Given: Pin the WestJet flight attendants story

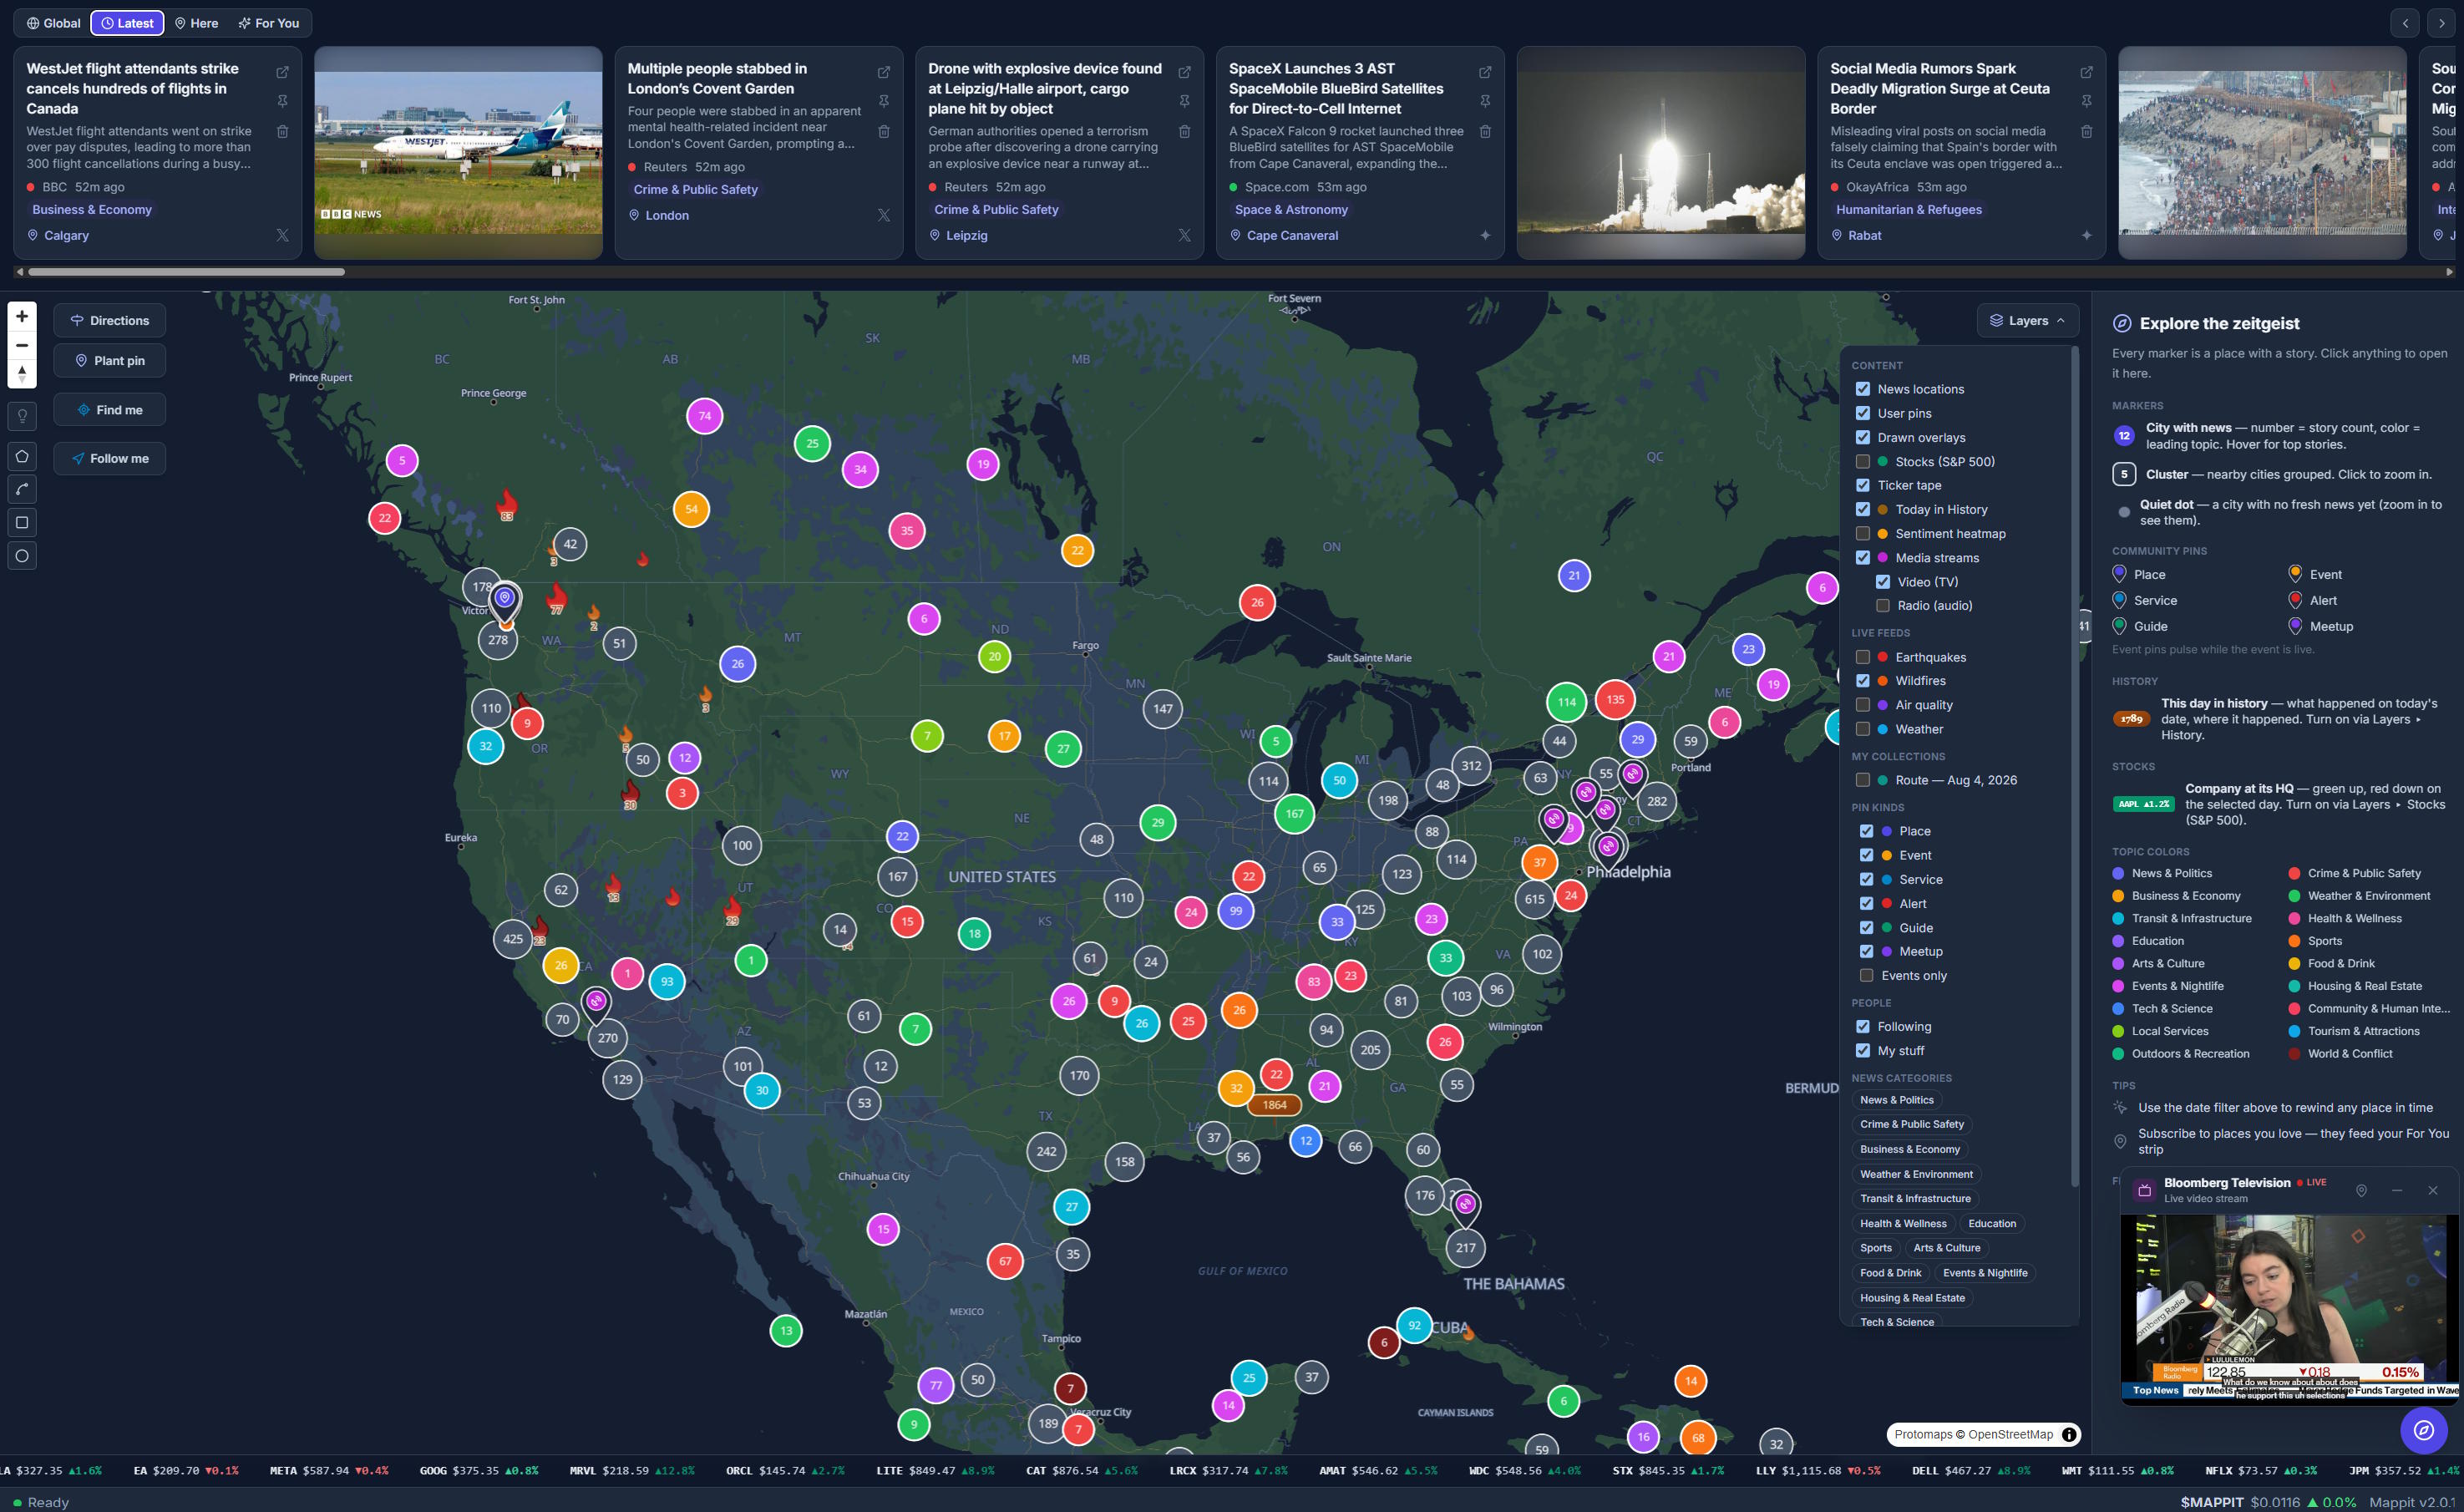Looking at the screenshot, I should pos(283,101).
